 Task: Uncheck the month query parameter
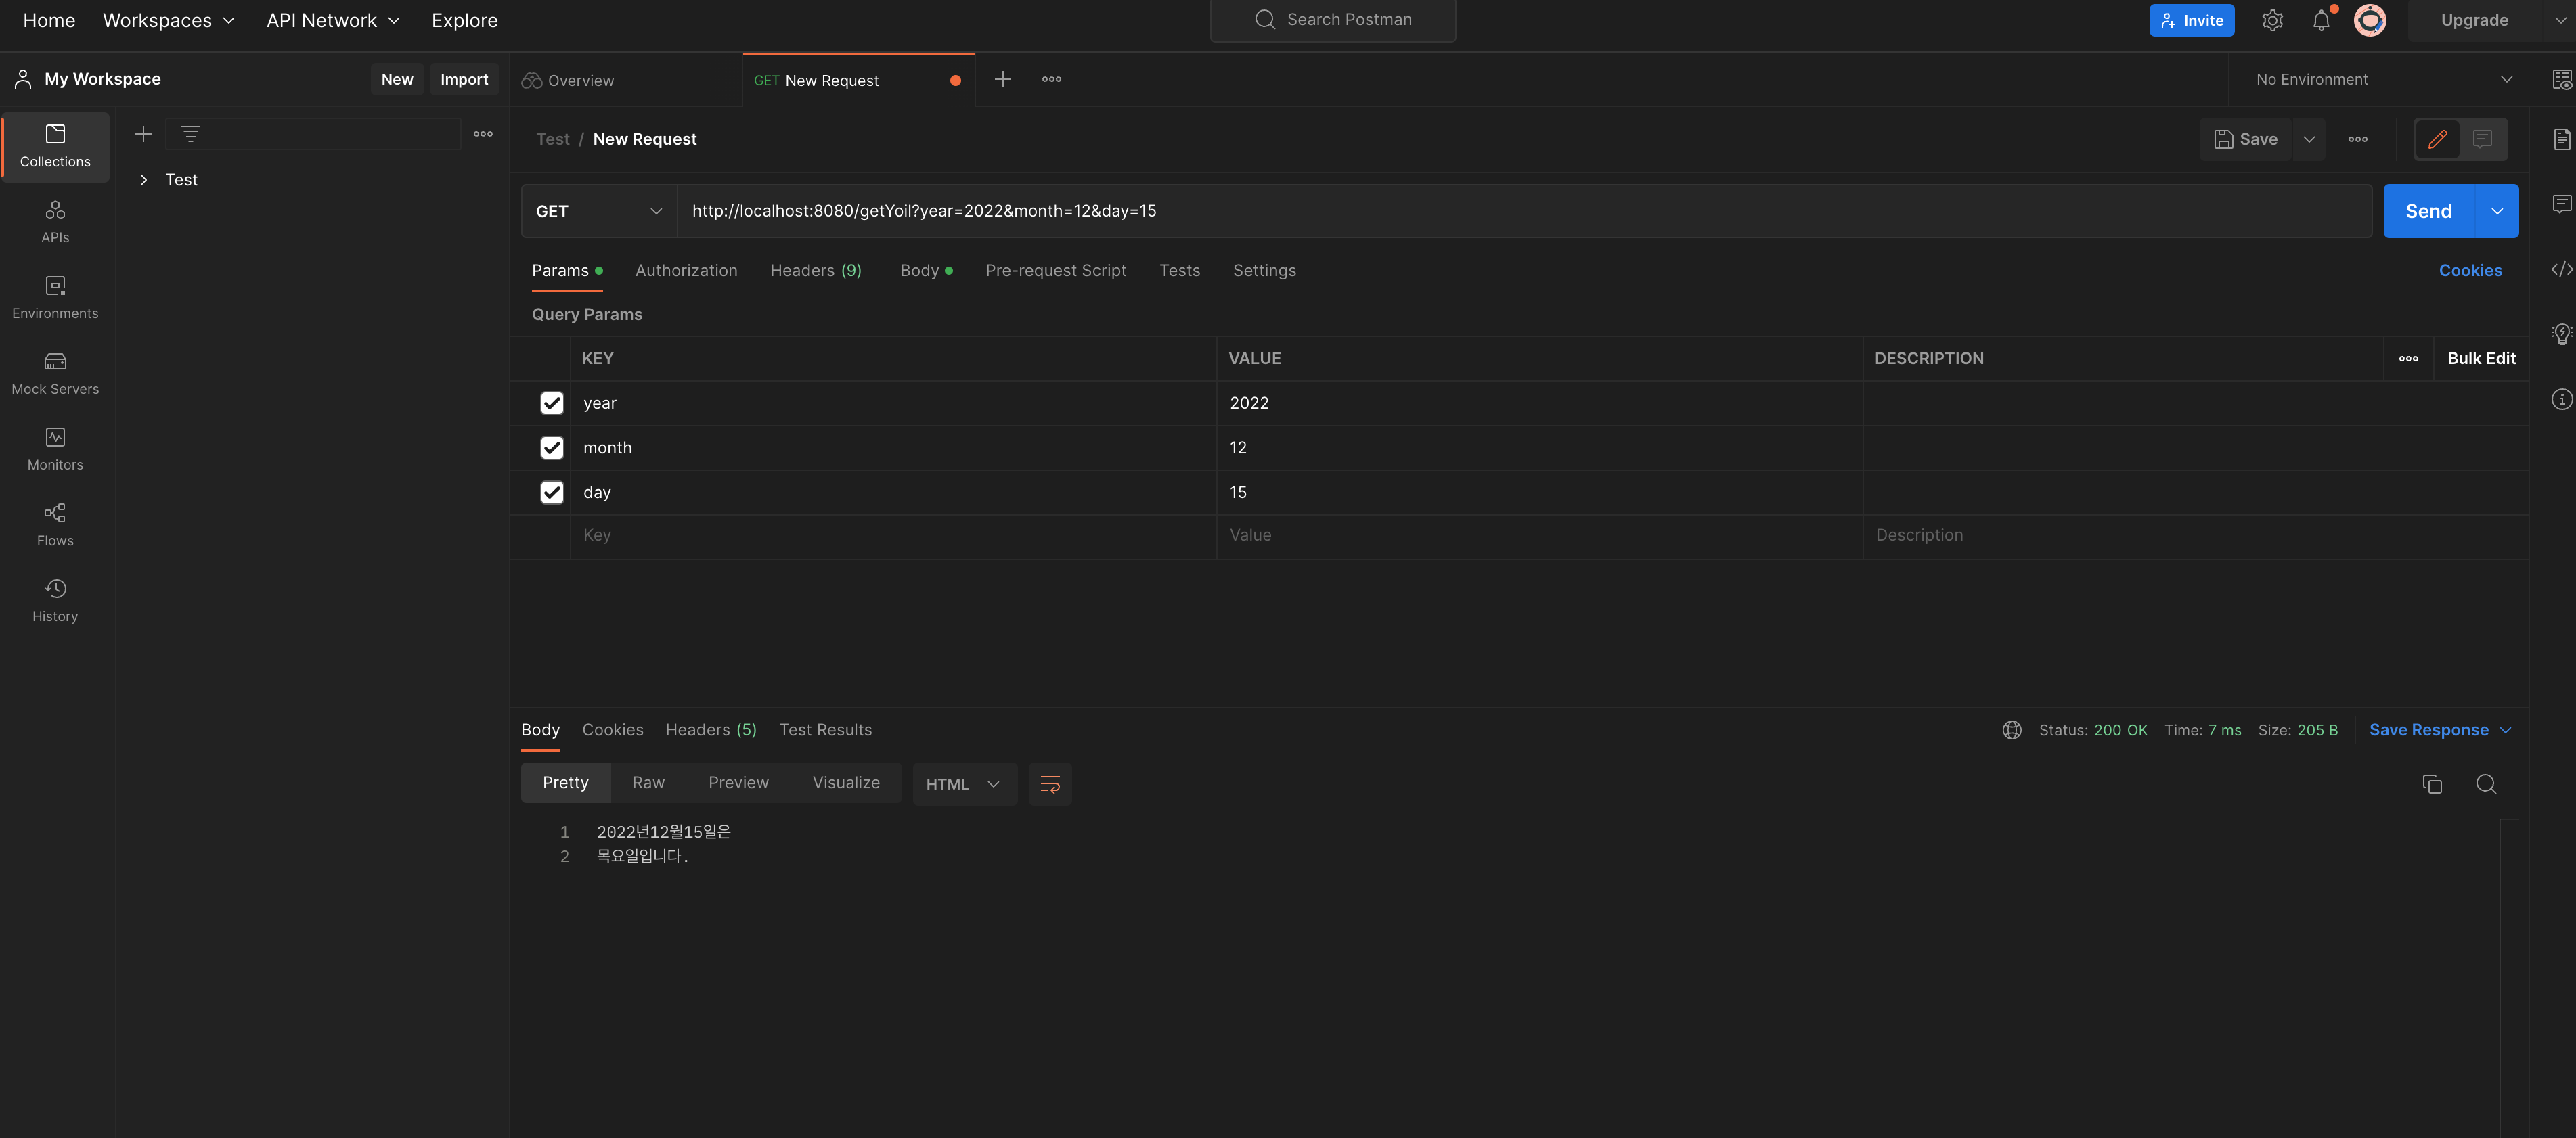click(x=552, y=448)
